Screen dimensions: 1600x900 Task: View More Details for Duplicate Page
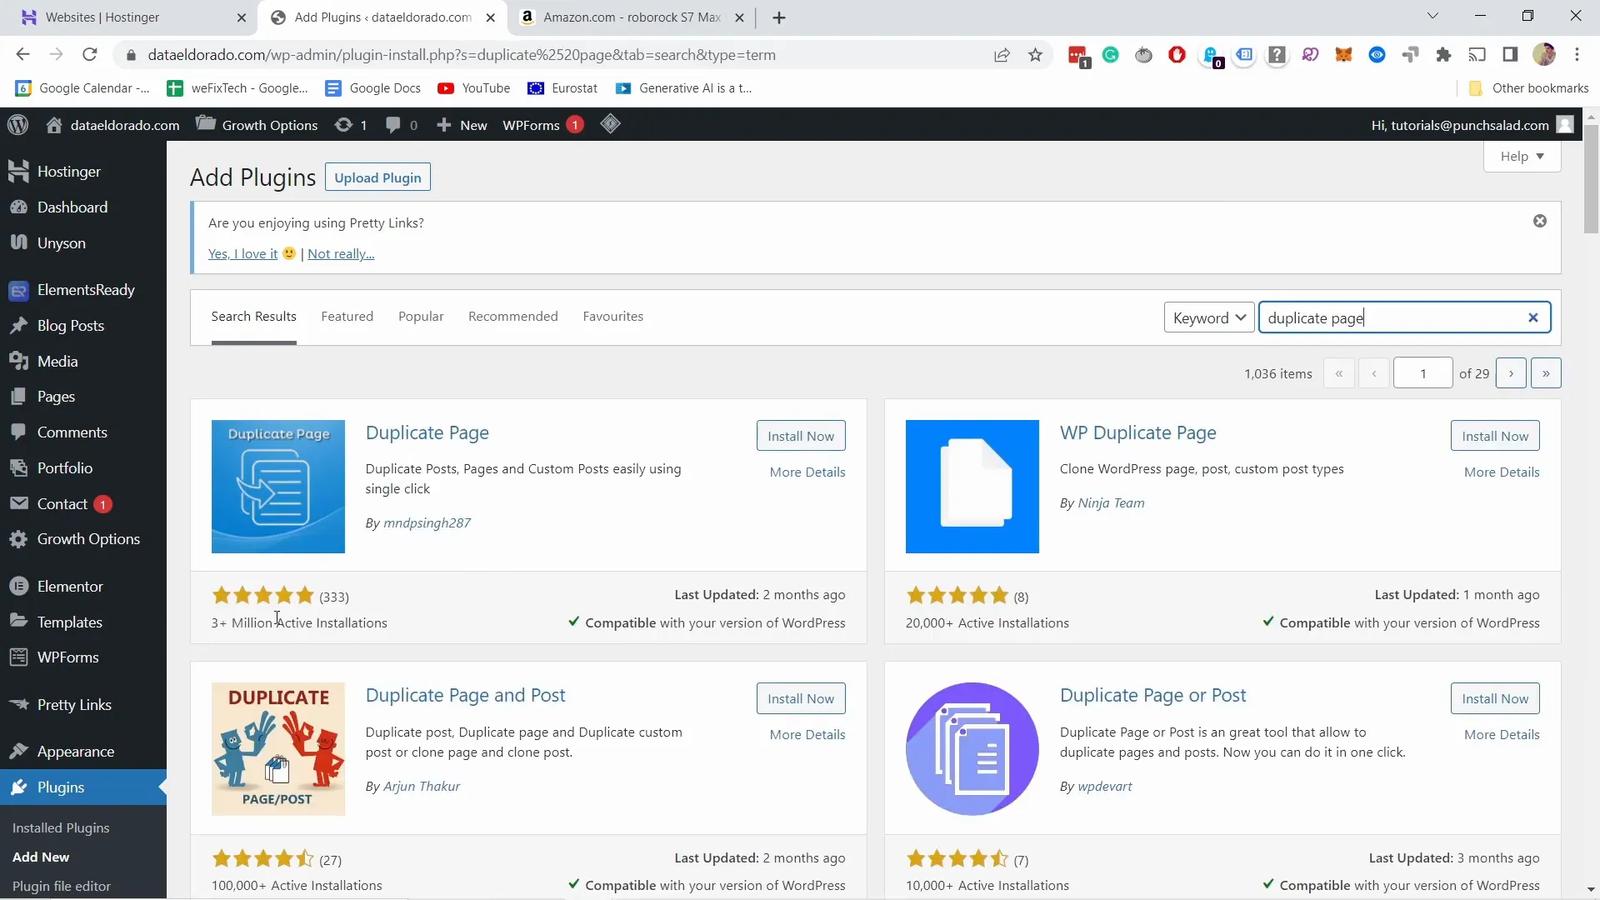click(808, 472)
